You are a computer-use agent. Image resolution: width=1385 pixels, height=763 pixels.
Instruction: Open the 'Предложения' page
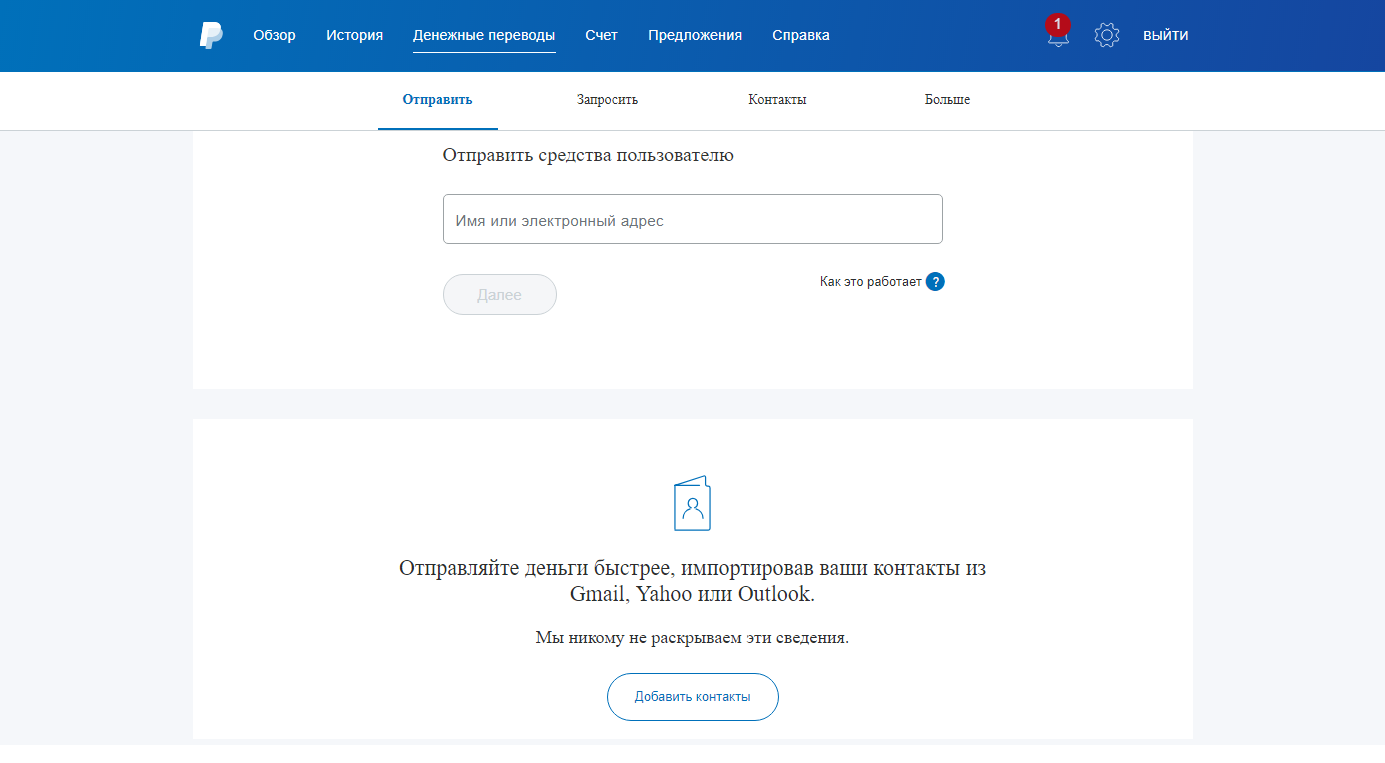(x=693, y=34)
